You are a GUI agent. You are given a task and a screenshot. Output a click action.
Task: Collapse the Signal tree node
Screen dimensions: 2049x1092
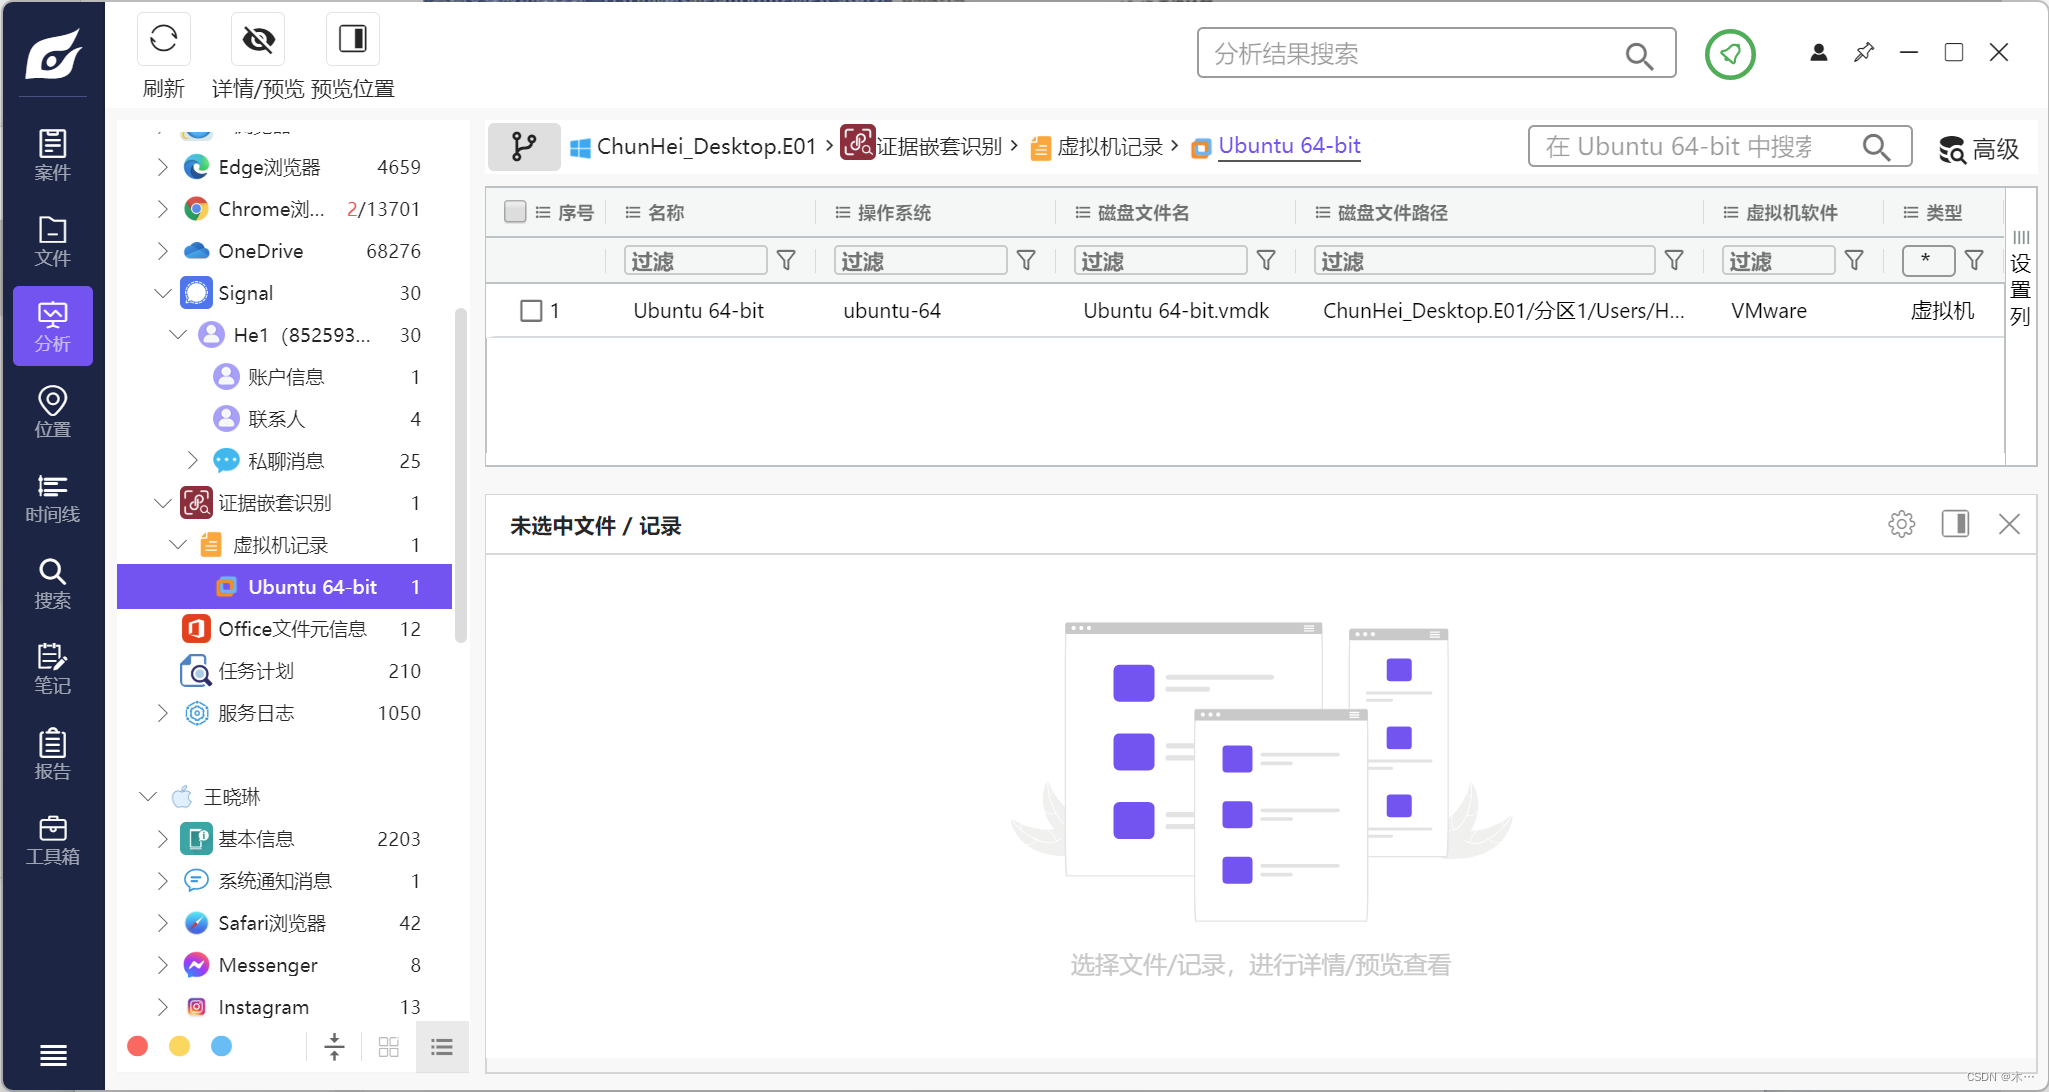click(x=163, y=293)
